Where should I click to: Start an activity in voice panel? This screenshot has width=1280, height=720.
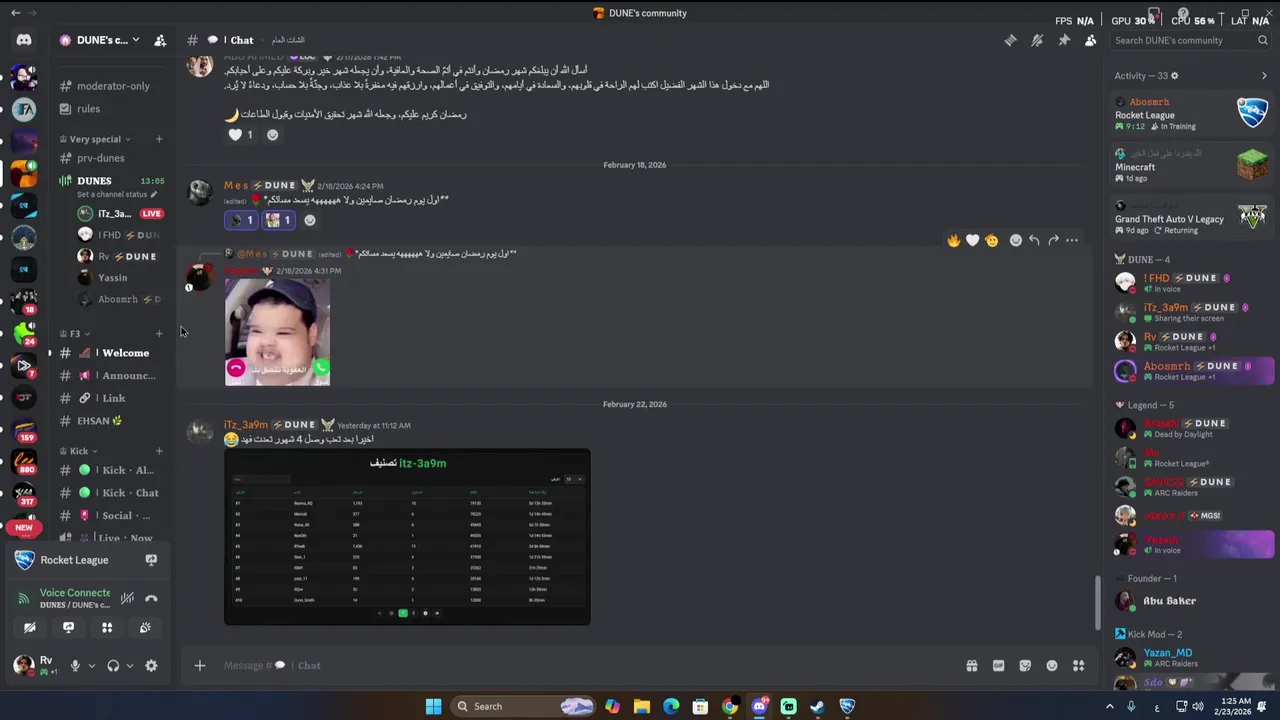(107, 628)
